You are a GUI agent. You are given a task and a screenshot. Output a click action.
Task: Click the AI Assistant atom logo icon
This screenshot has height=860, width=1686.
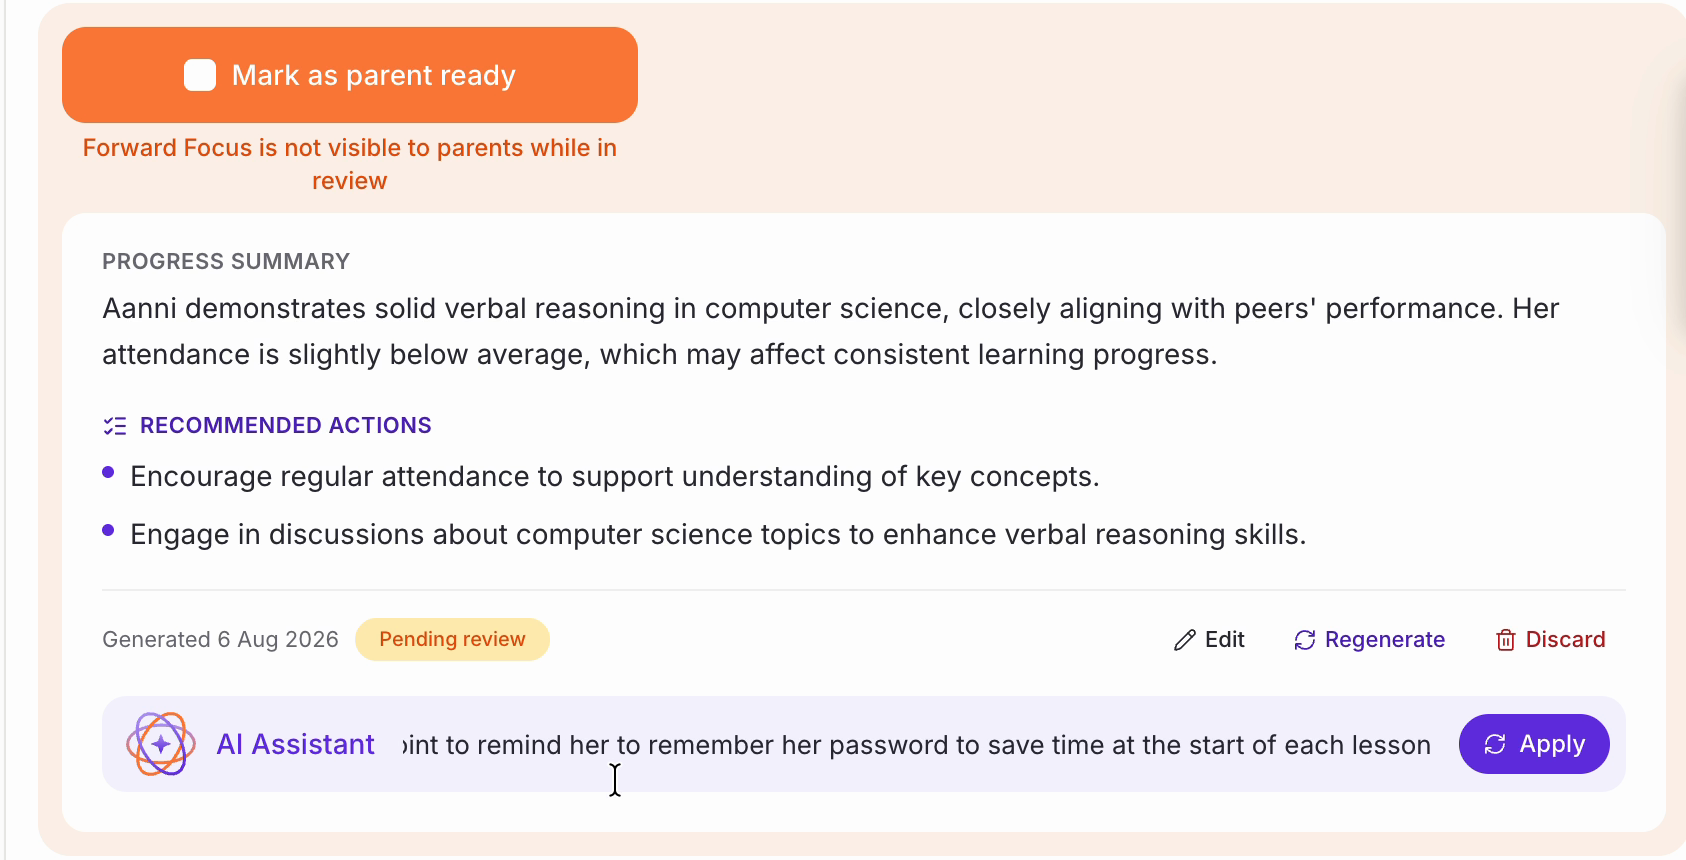[x=161, y=744]
